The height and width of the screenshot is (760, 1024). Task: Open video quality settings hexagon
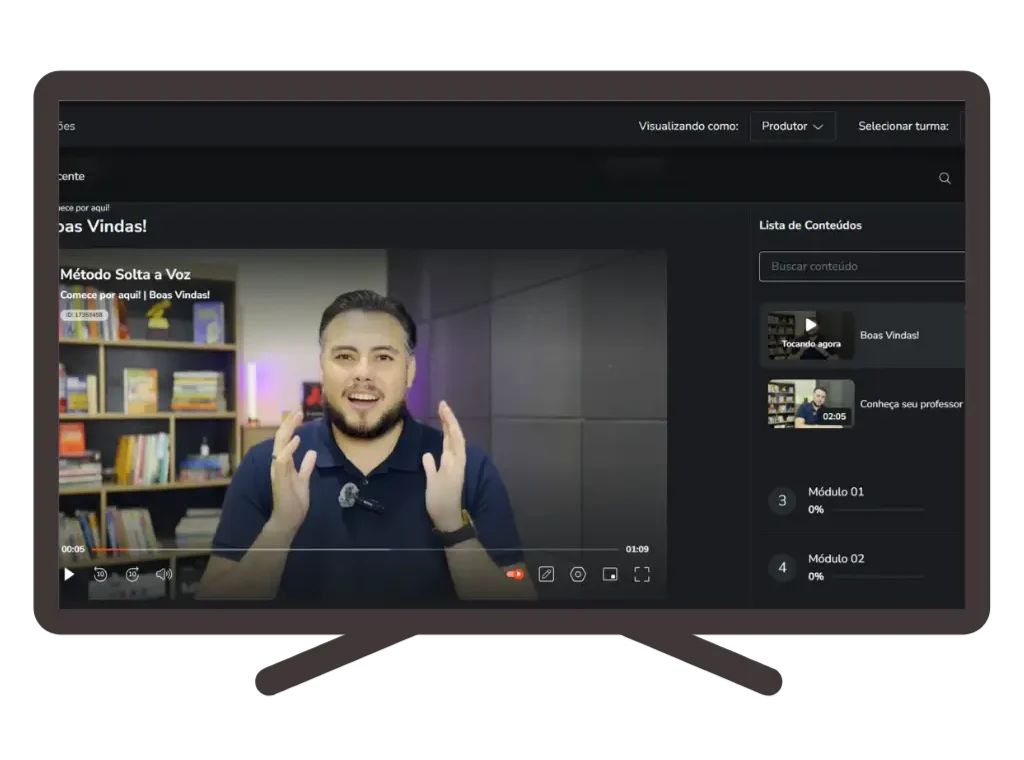click(578, 574)
